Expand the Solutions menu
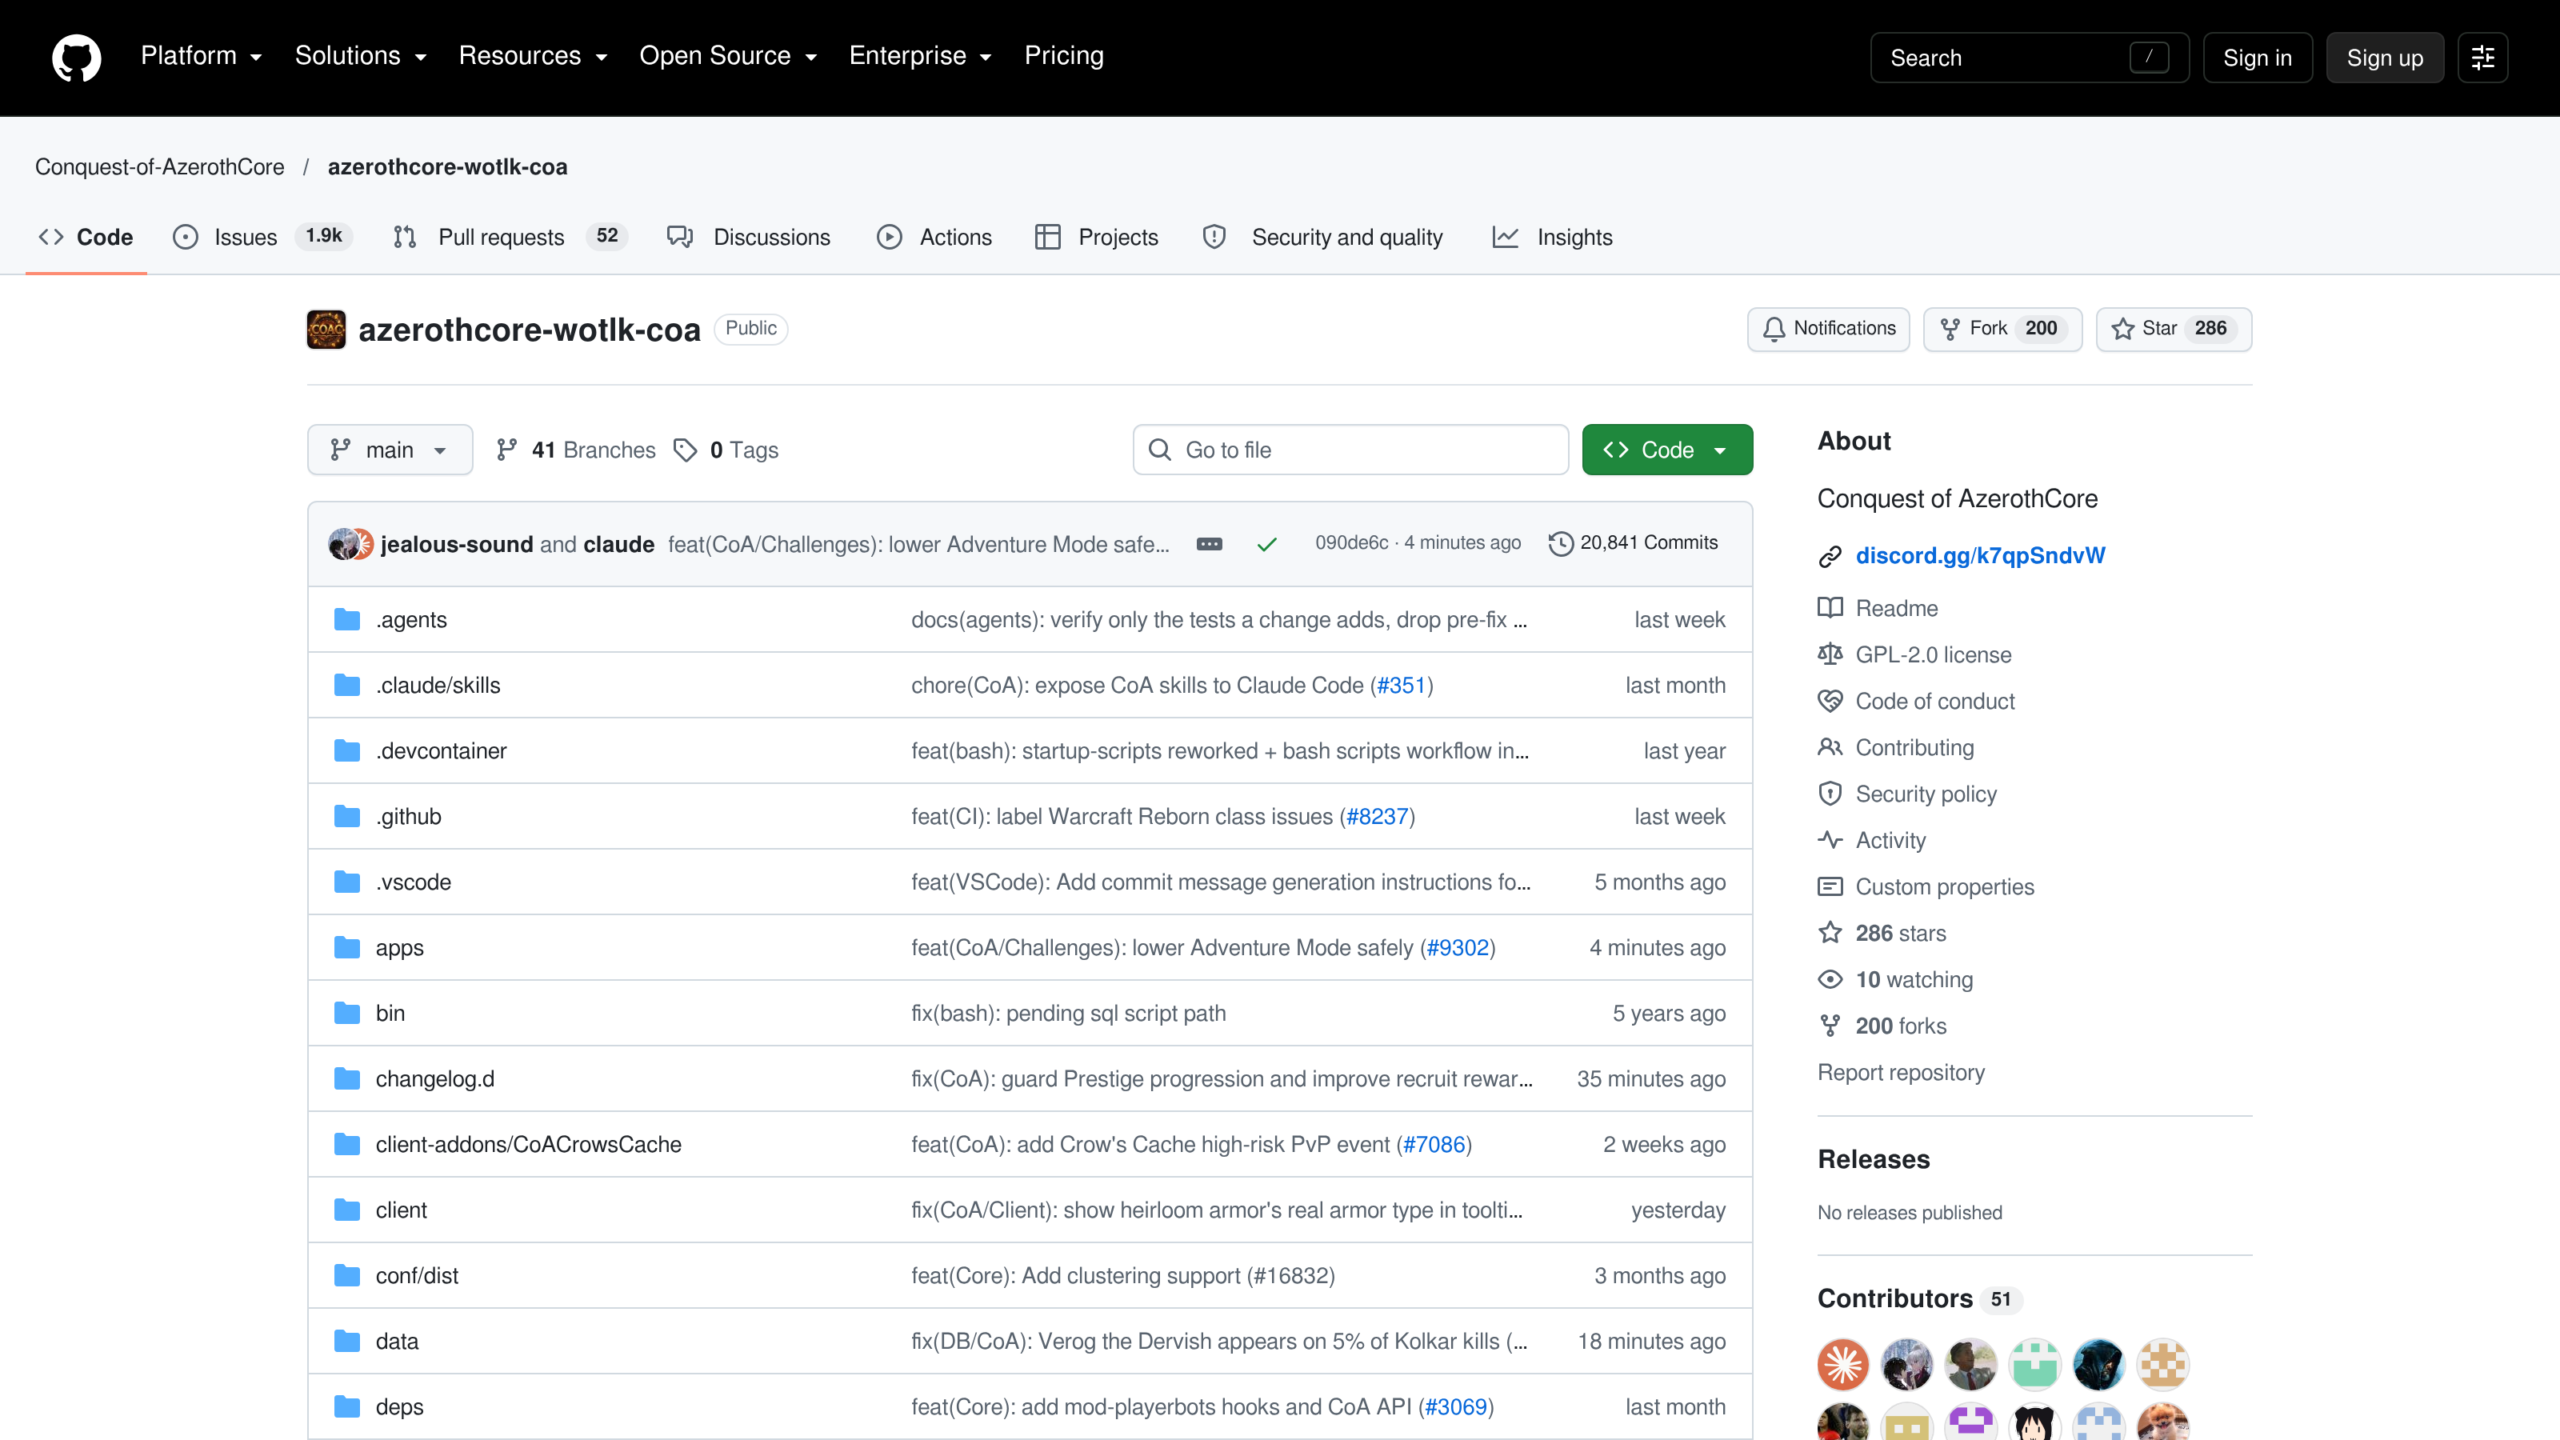The image size is (2560, 1440). [360, 56]
